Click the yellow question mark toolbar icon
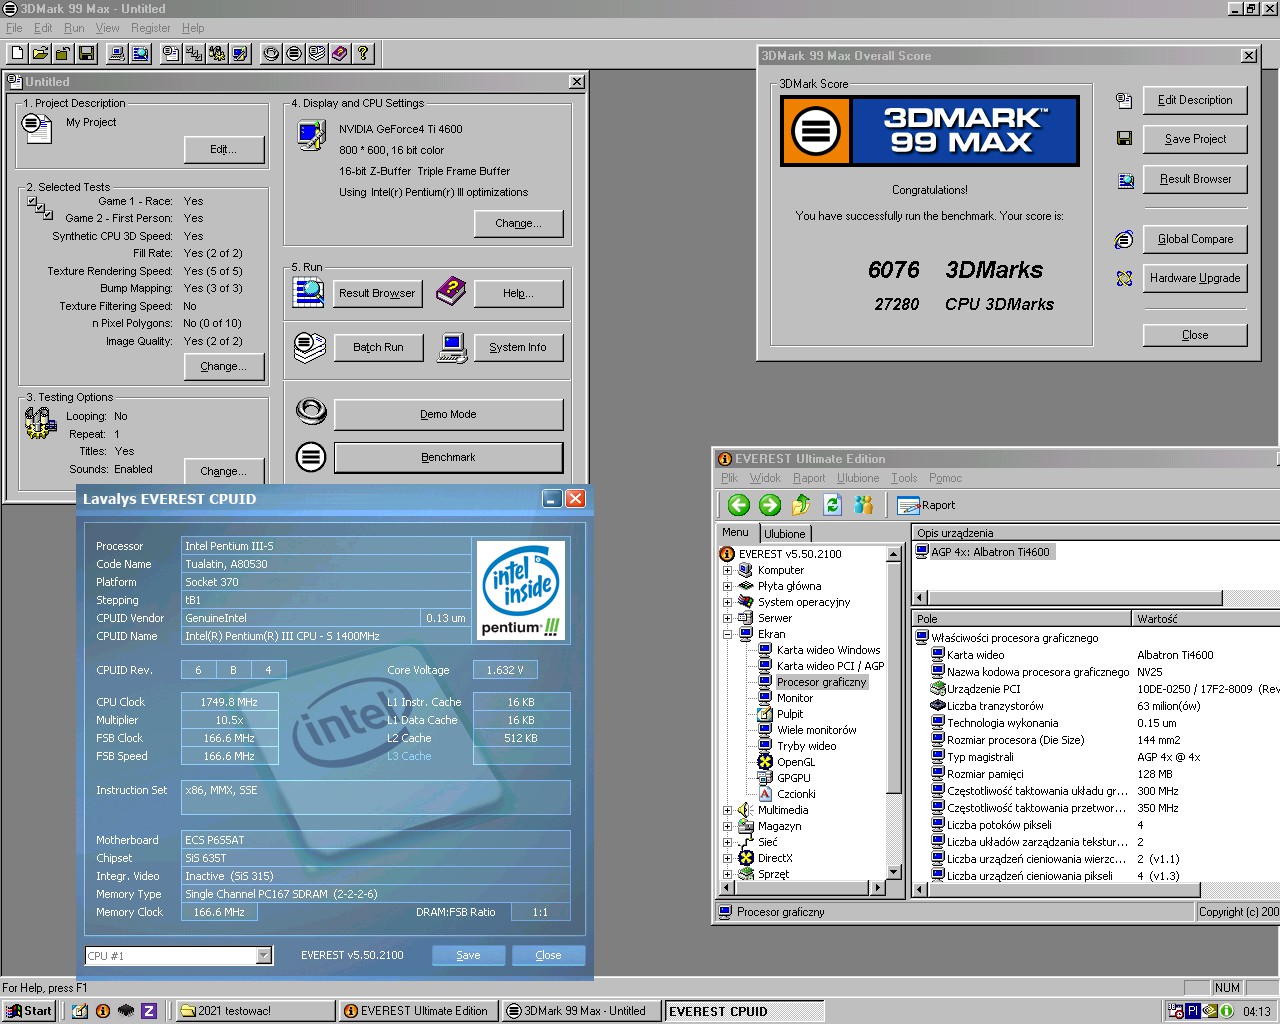1280x1024 pixels. 363,53
